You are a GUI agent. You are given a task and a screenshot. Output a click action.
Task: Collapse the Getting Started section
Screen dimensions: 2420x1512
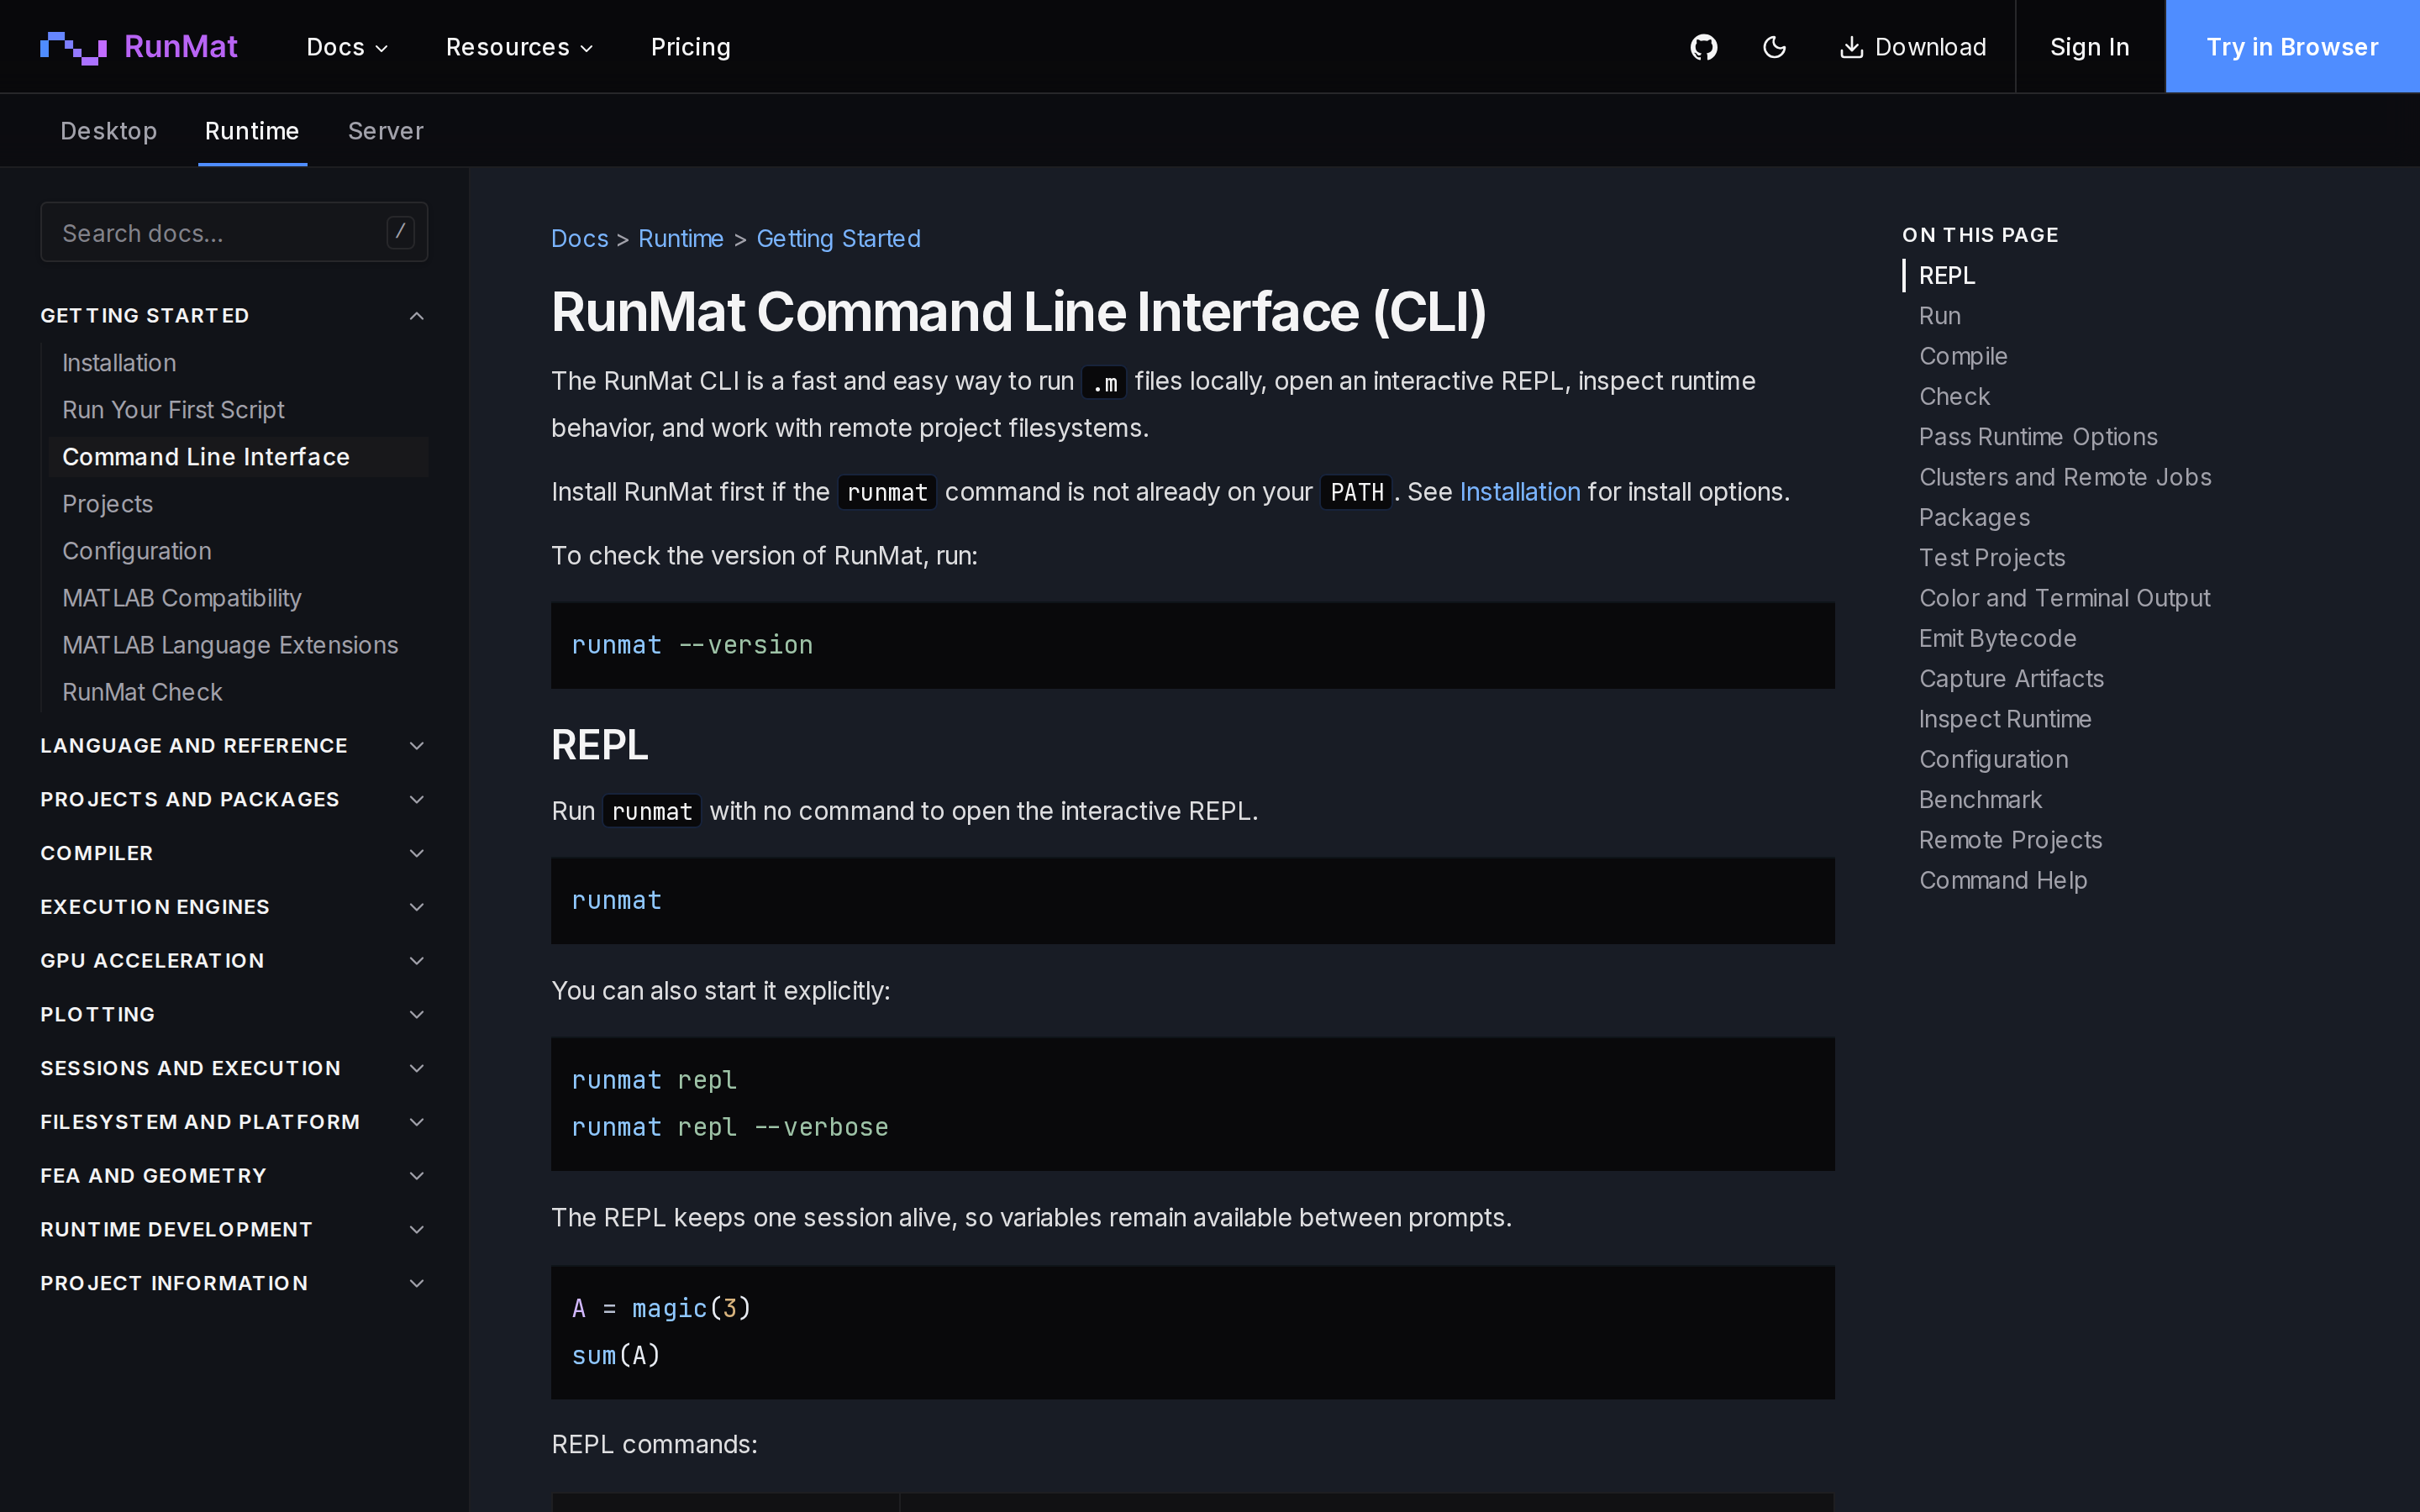(234, 316)
